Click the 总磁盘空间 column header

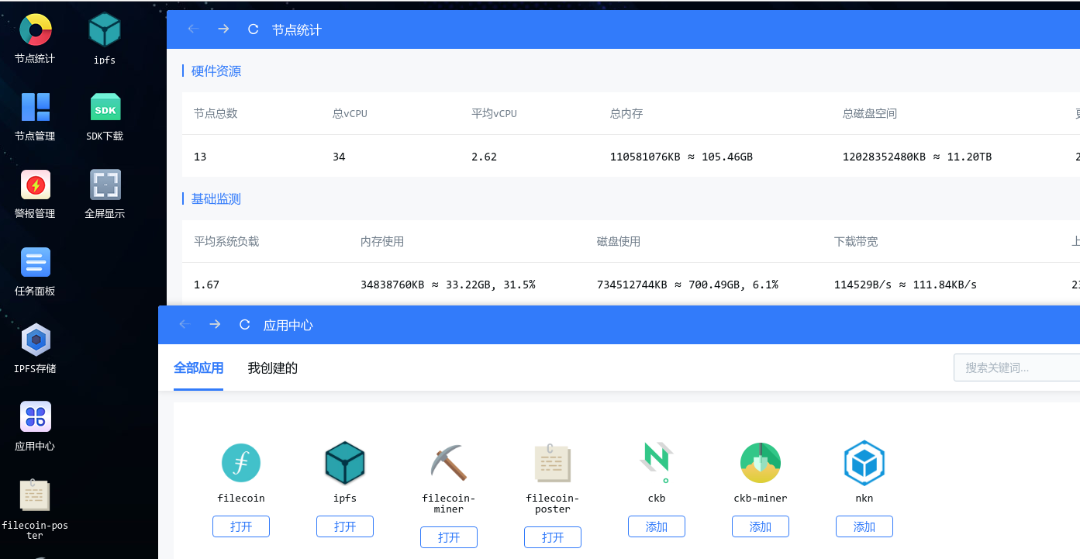pos(869,114)
